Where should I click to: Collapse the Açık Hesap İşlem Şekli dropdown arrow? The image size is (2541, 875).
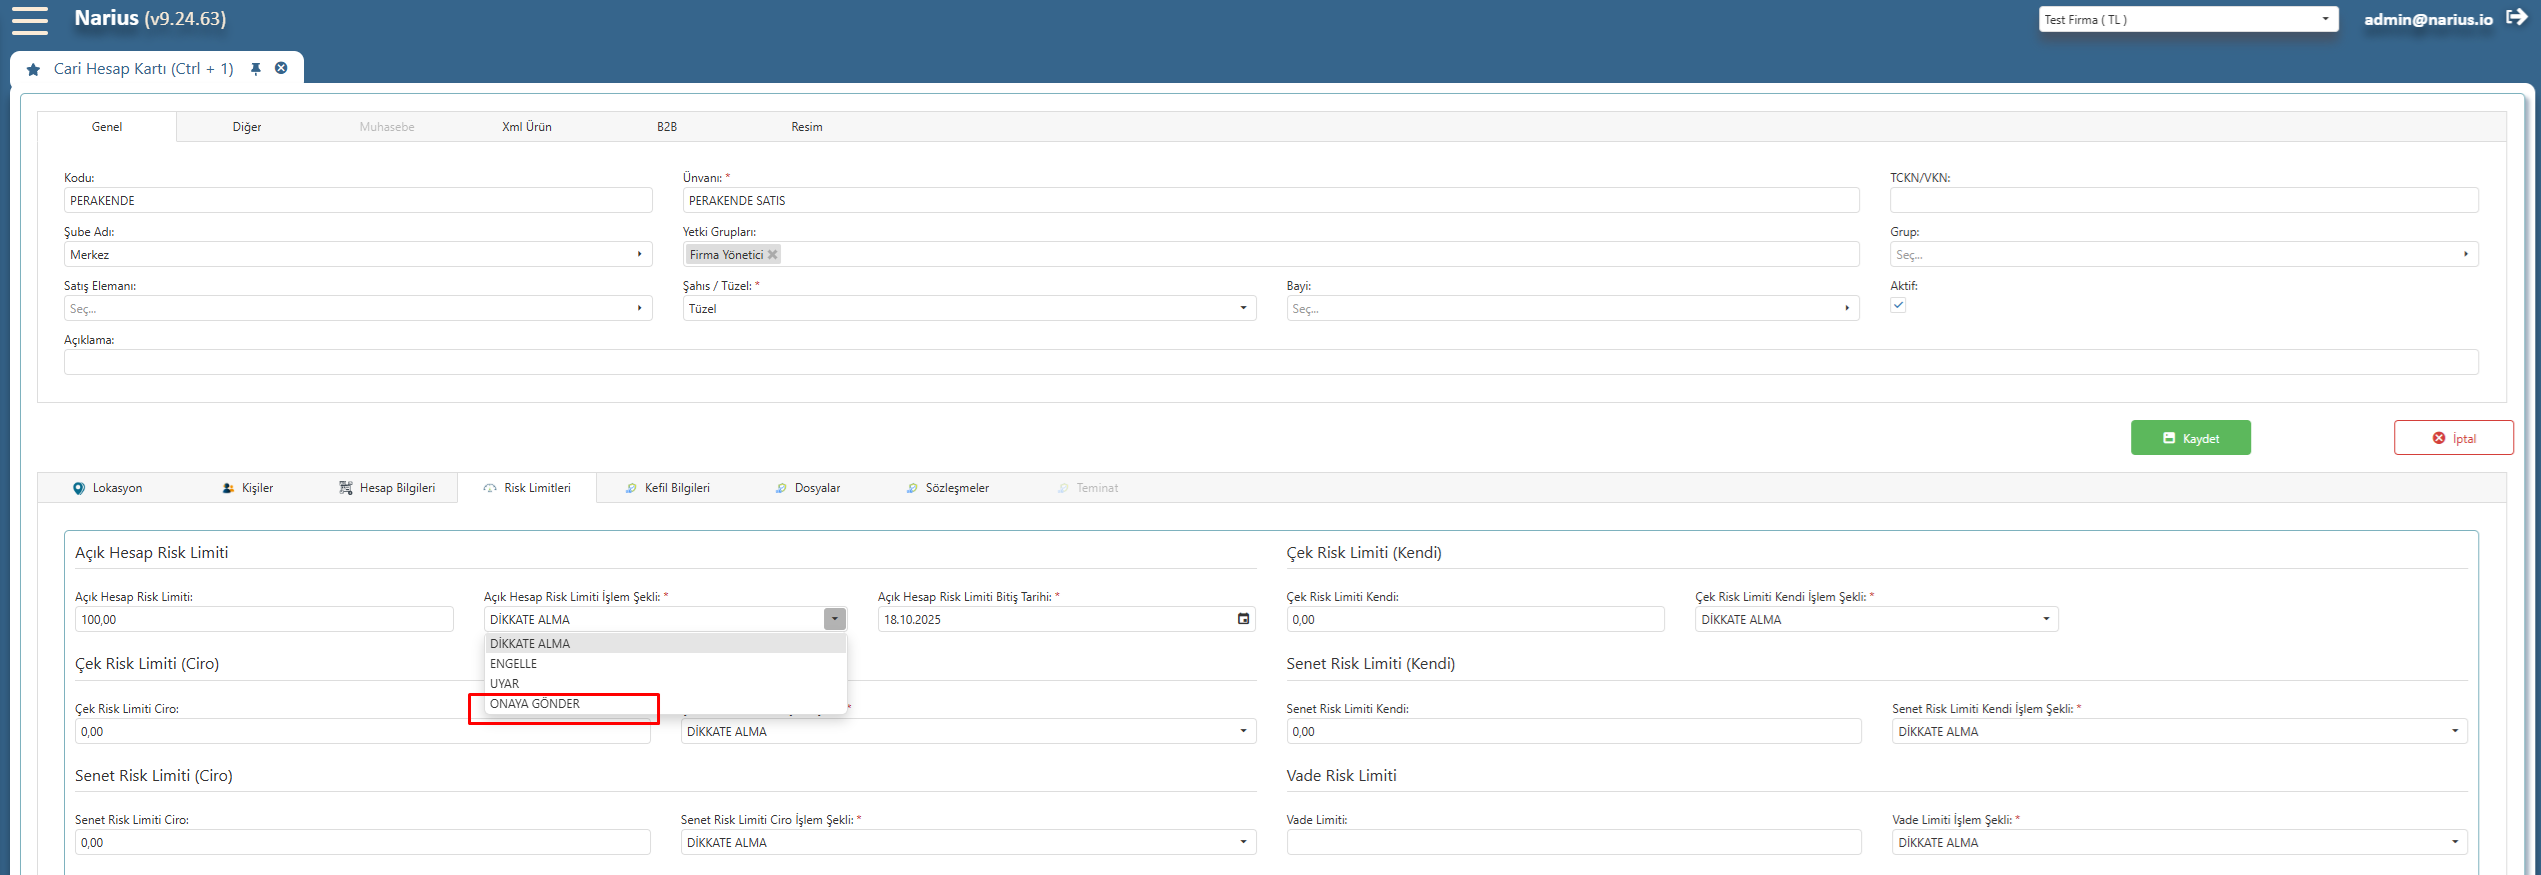click(x=835, y=619)
